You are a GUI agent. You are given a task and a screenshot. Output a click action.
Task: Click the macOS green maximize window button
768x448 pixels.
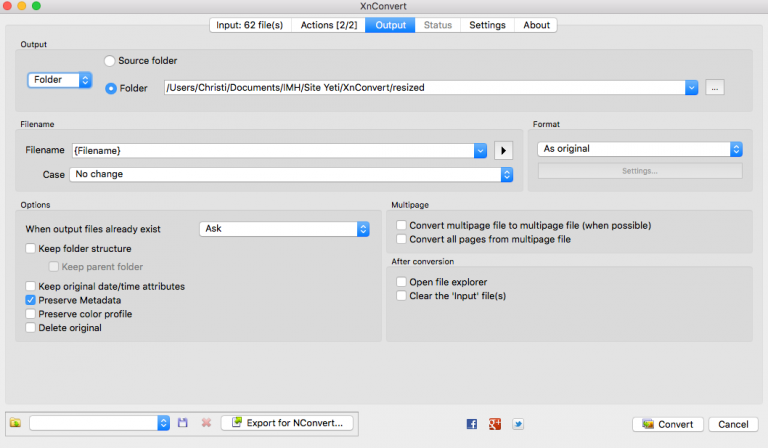point(36,6)
